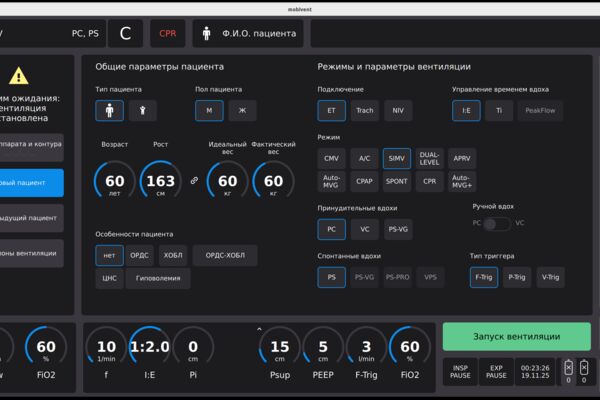Adjust the f breathing rate dial
The image size is (600, 400).
pyautogui.click(x=106, y=347)
